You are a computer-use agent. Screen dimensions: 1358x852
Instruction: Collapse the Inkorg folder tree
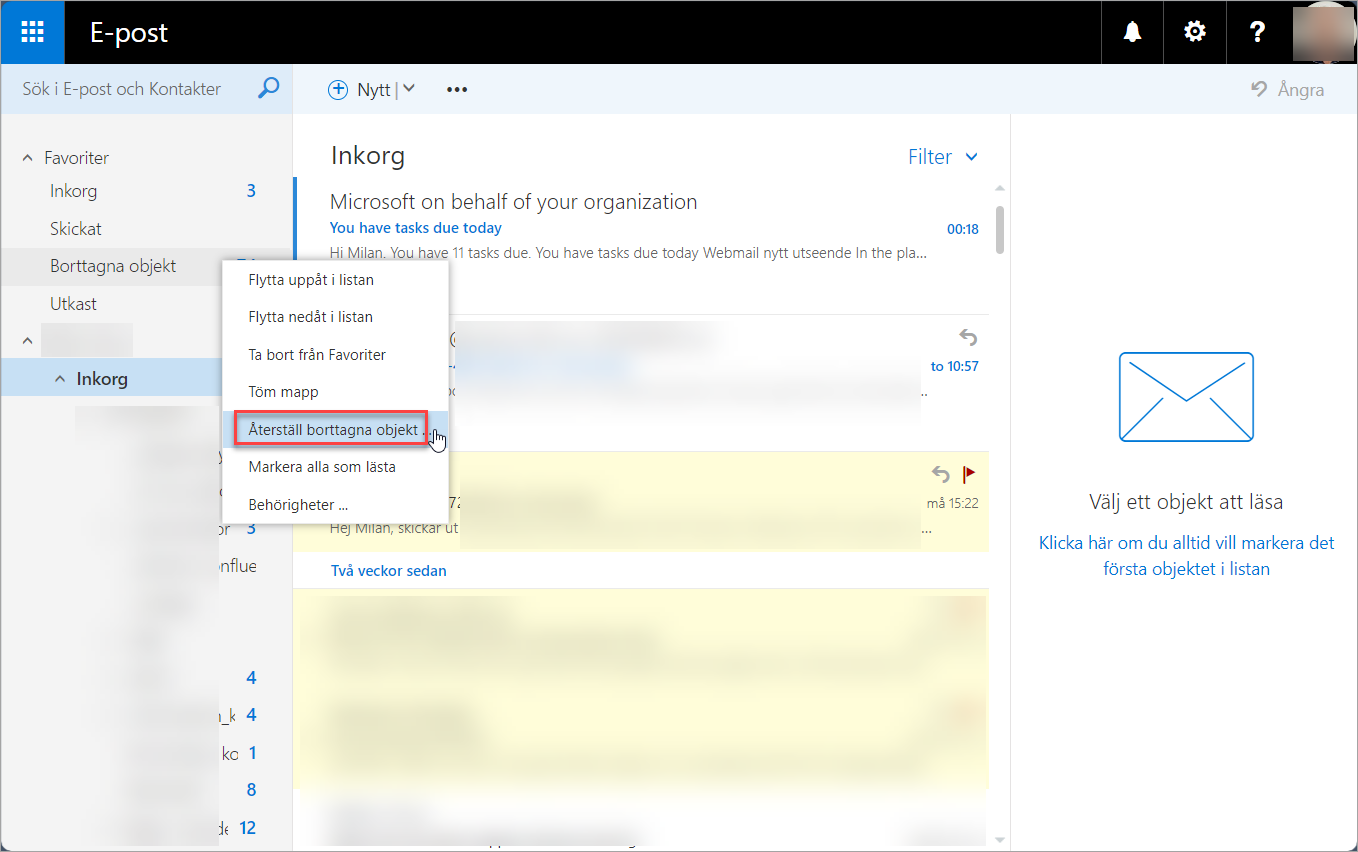click(x=60, y=379)
